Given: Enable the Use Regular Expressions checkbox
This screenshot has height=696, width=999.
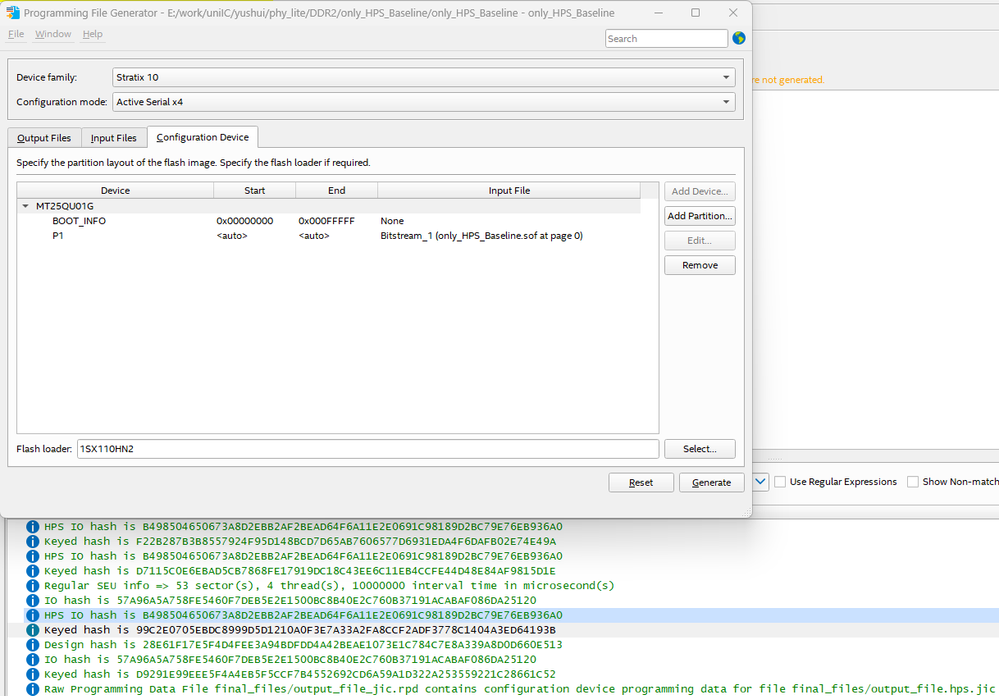Looking at the screenshot, I should click(x=780, y=482).
